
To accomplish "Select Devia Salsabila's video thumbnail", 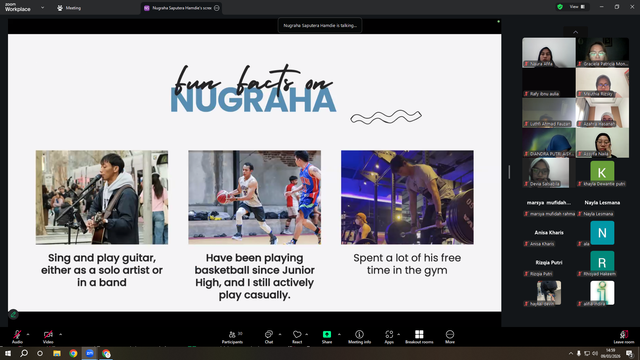I will (x=549, y=173).
